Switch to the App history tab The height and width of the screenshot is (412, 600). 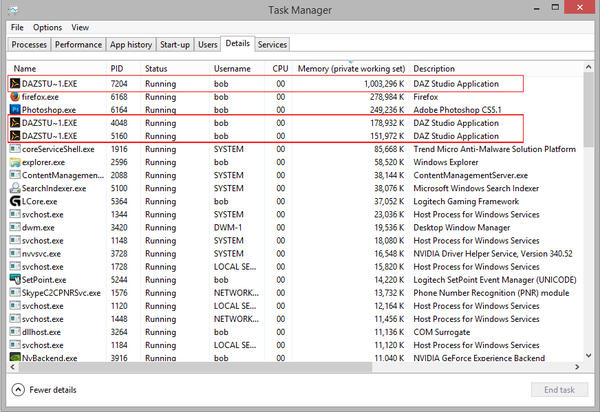pos(131,45)
